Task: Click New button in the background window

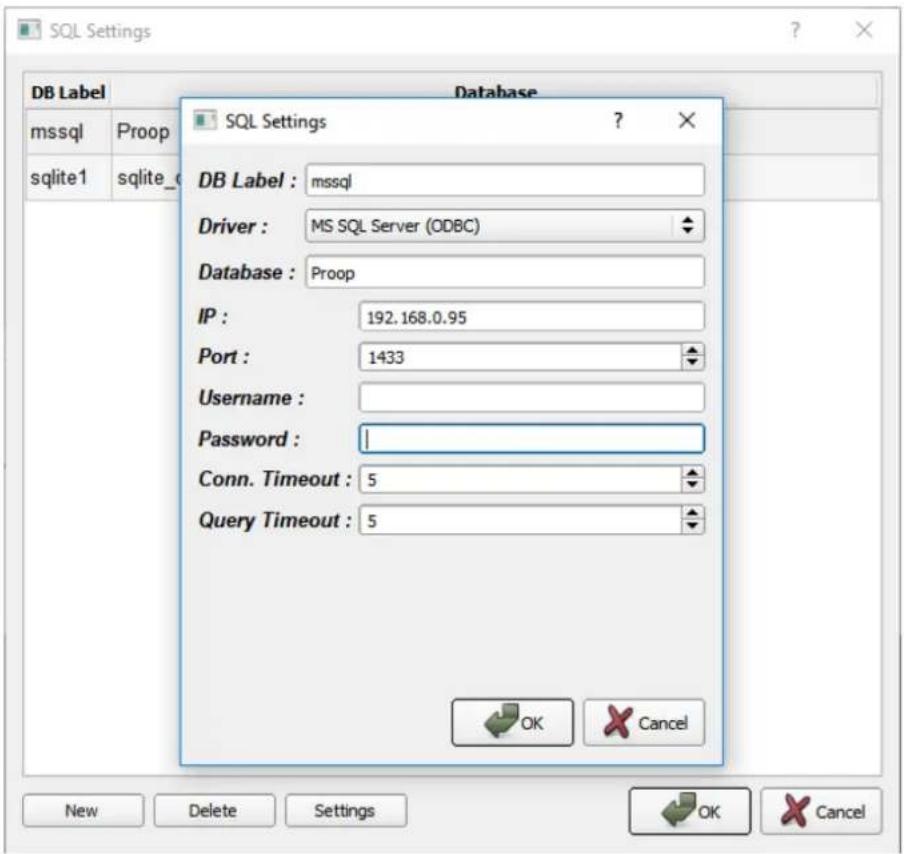Action: coord(83,811)
